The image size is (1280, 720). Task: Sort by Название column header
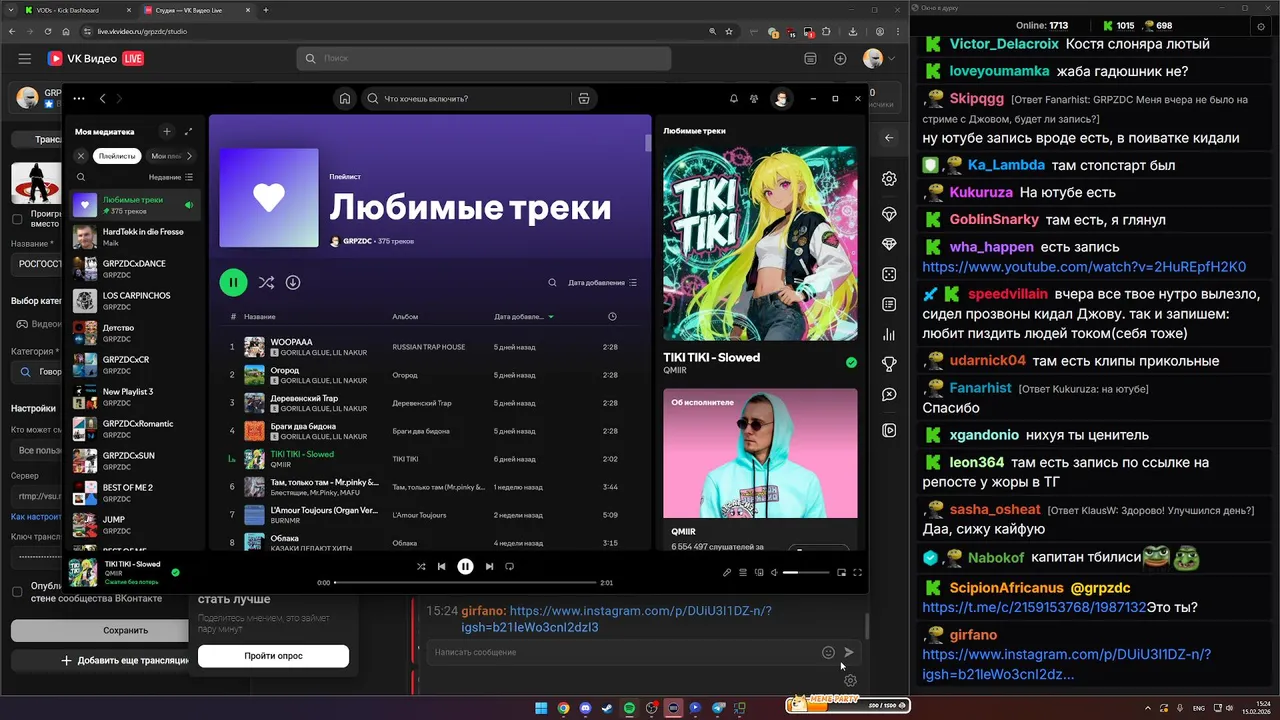(259, 317)
